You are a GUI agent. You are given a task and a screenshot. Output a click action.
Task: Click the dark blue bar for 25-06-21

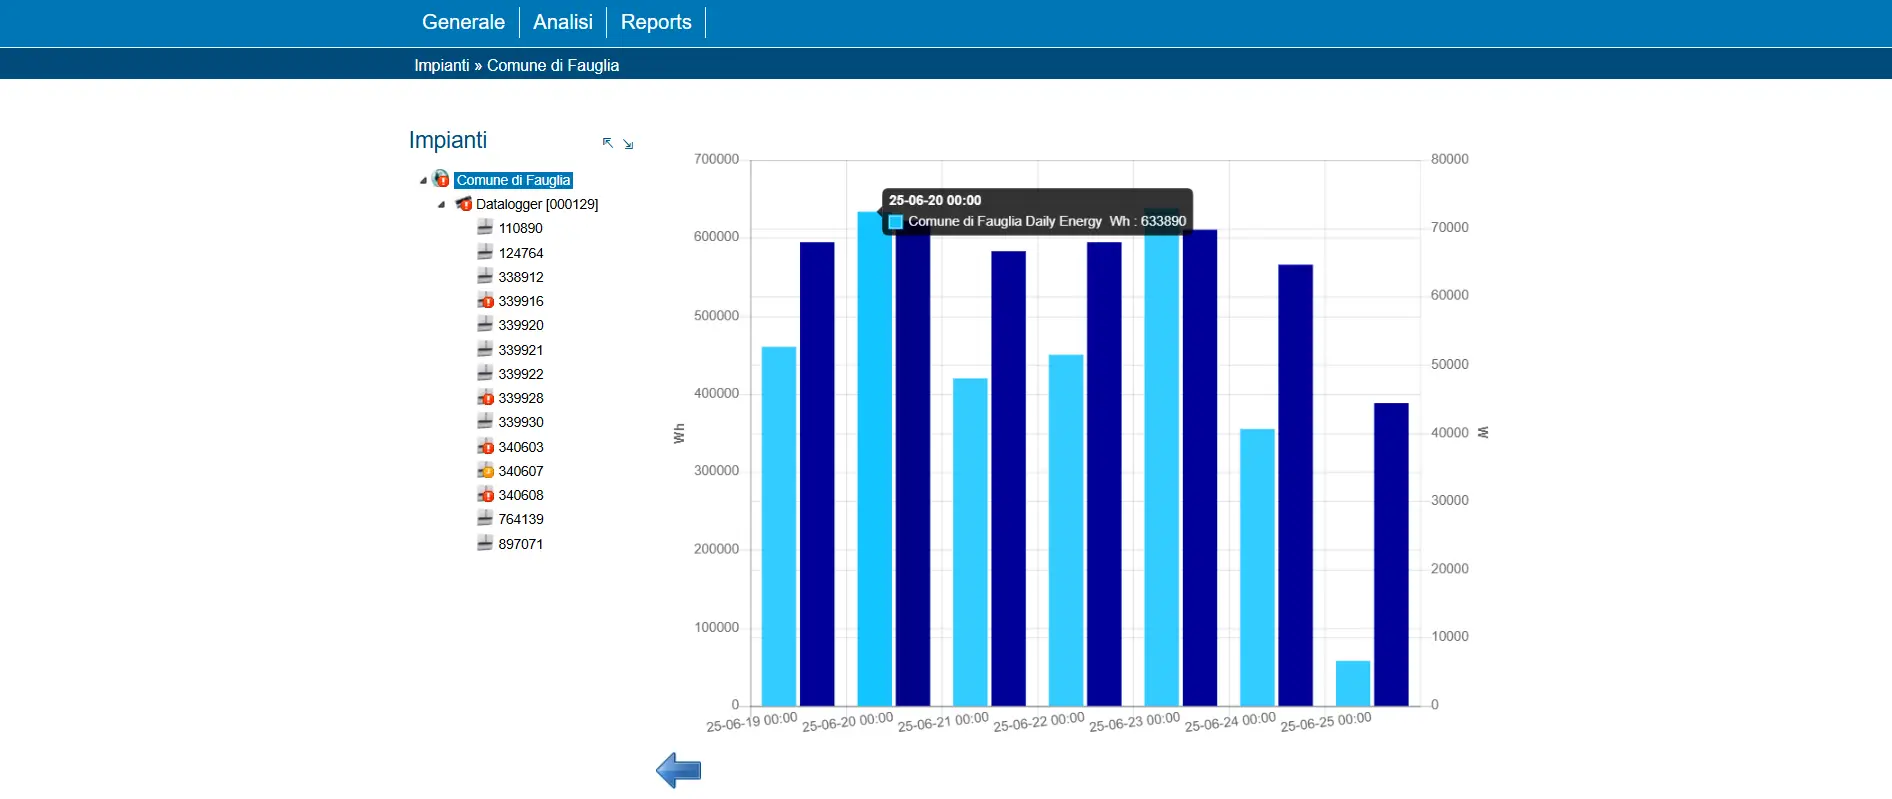tap(1008, 478)
